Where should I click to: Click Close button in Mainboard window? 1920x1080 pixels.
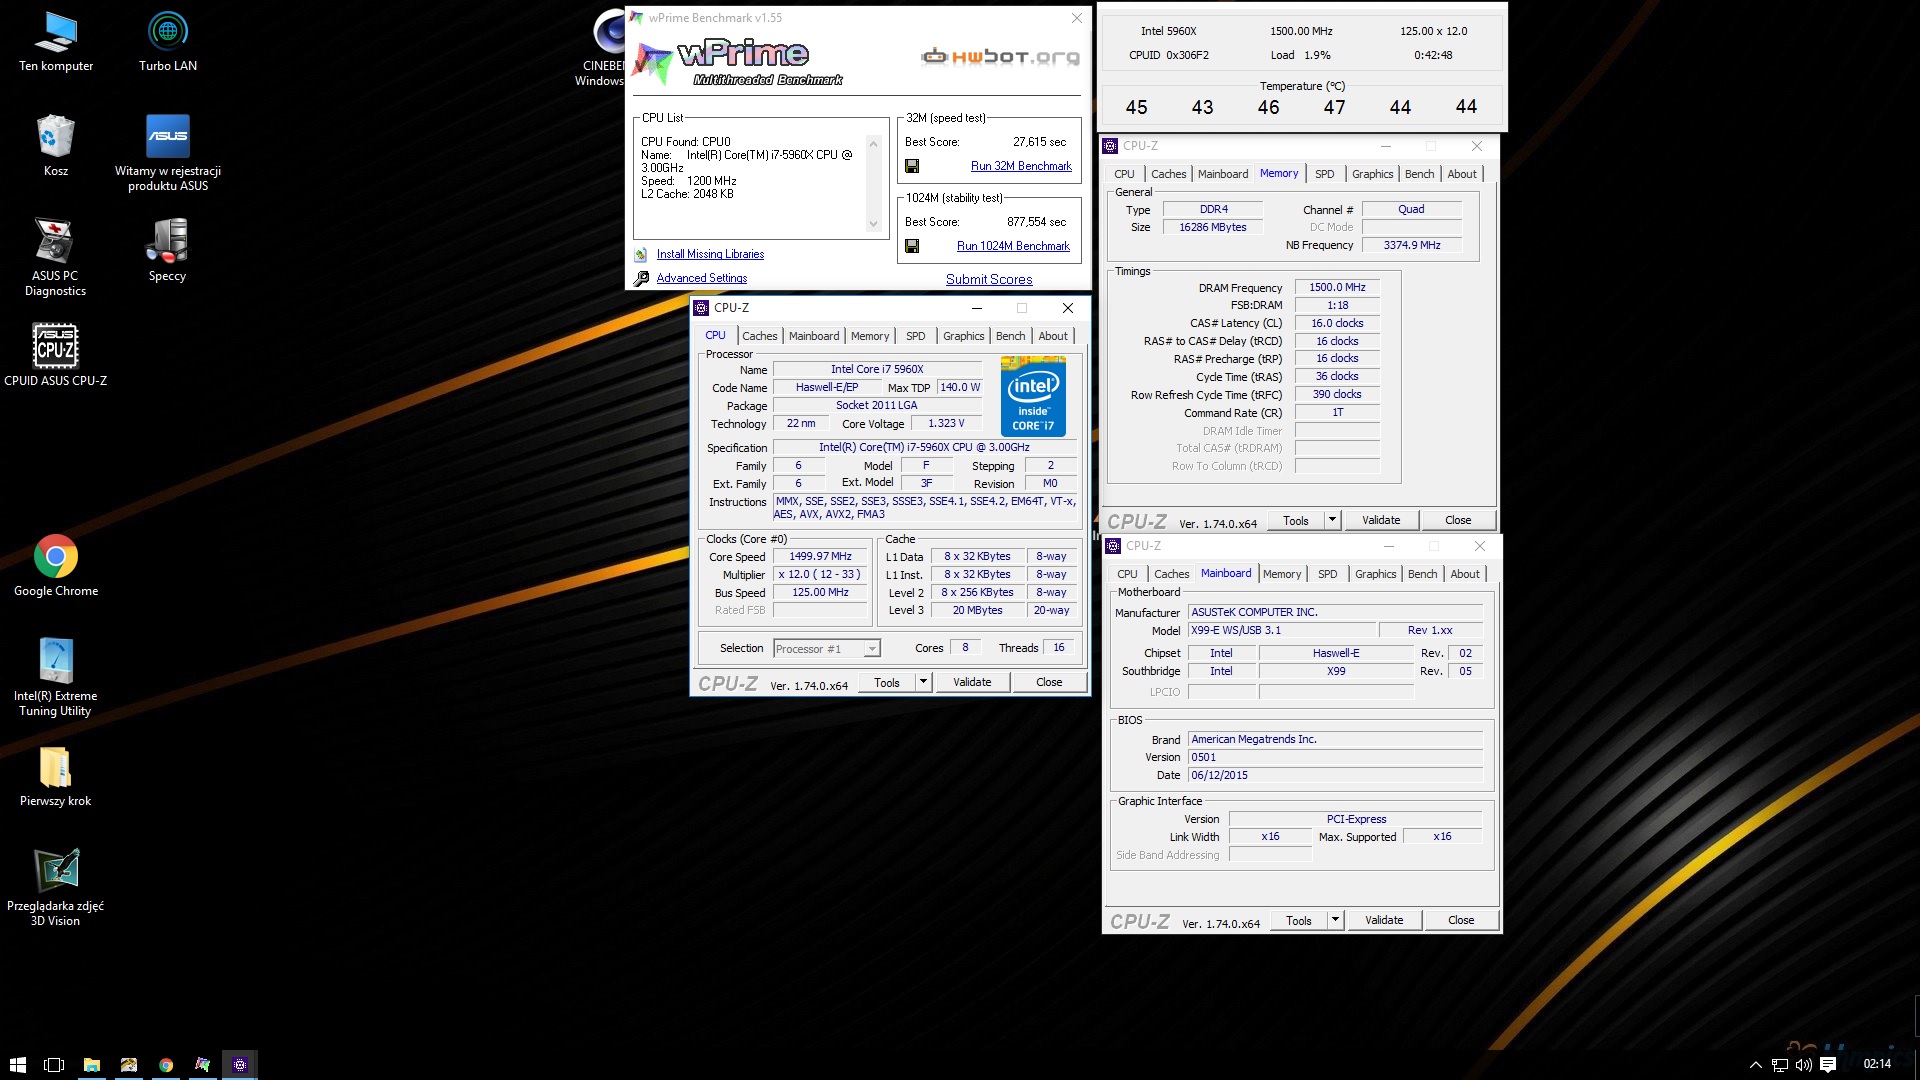pos(1461,920)
